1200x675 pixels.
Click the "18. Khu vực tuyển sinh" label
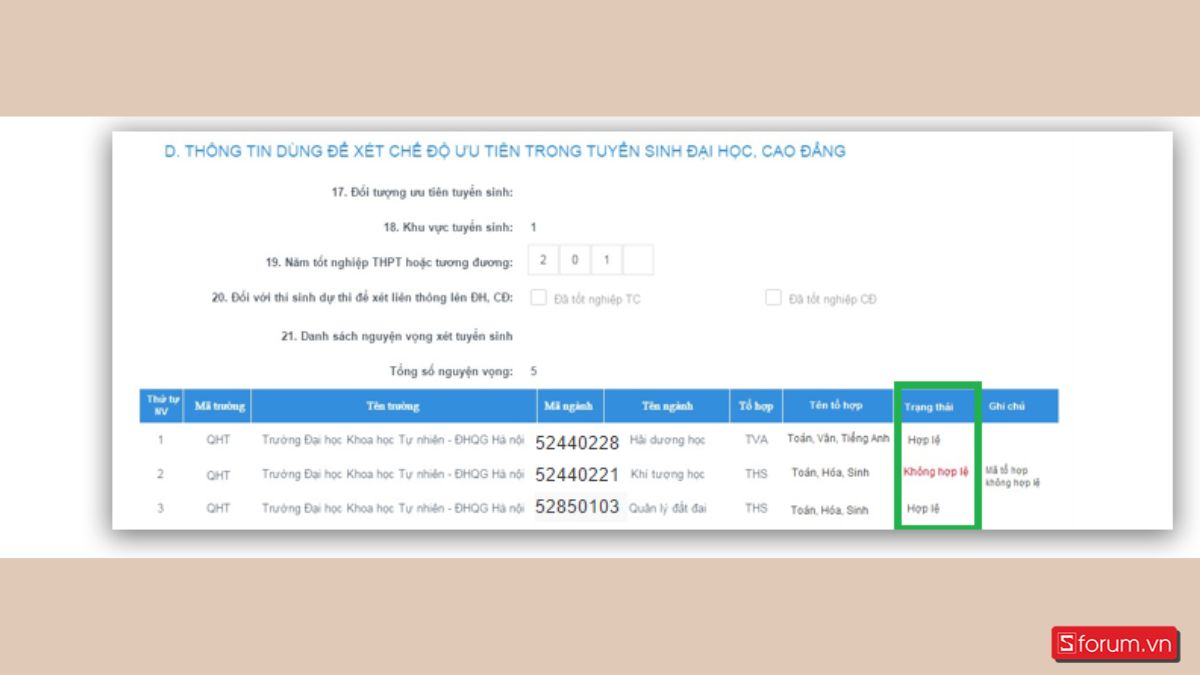[449, 227]
